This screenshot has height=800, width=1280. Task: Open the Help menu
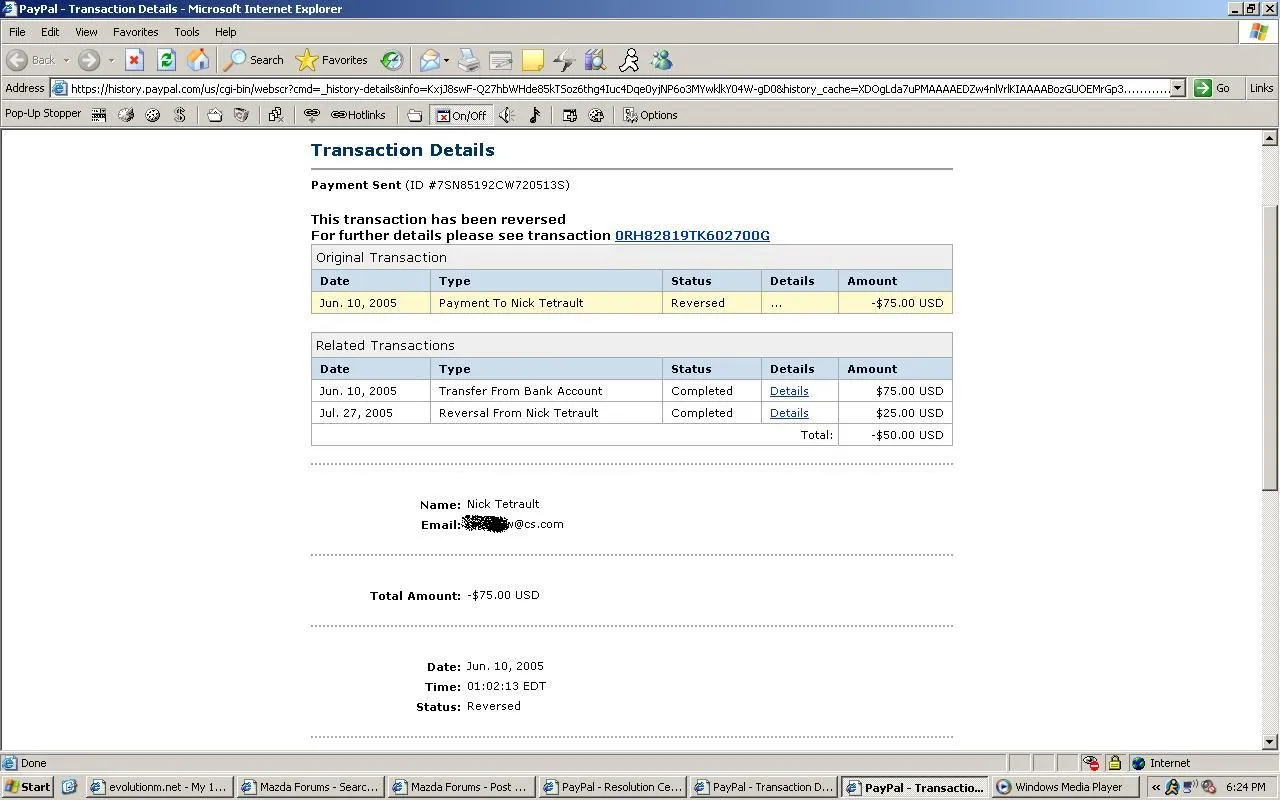click(x=225, y=32)
